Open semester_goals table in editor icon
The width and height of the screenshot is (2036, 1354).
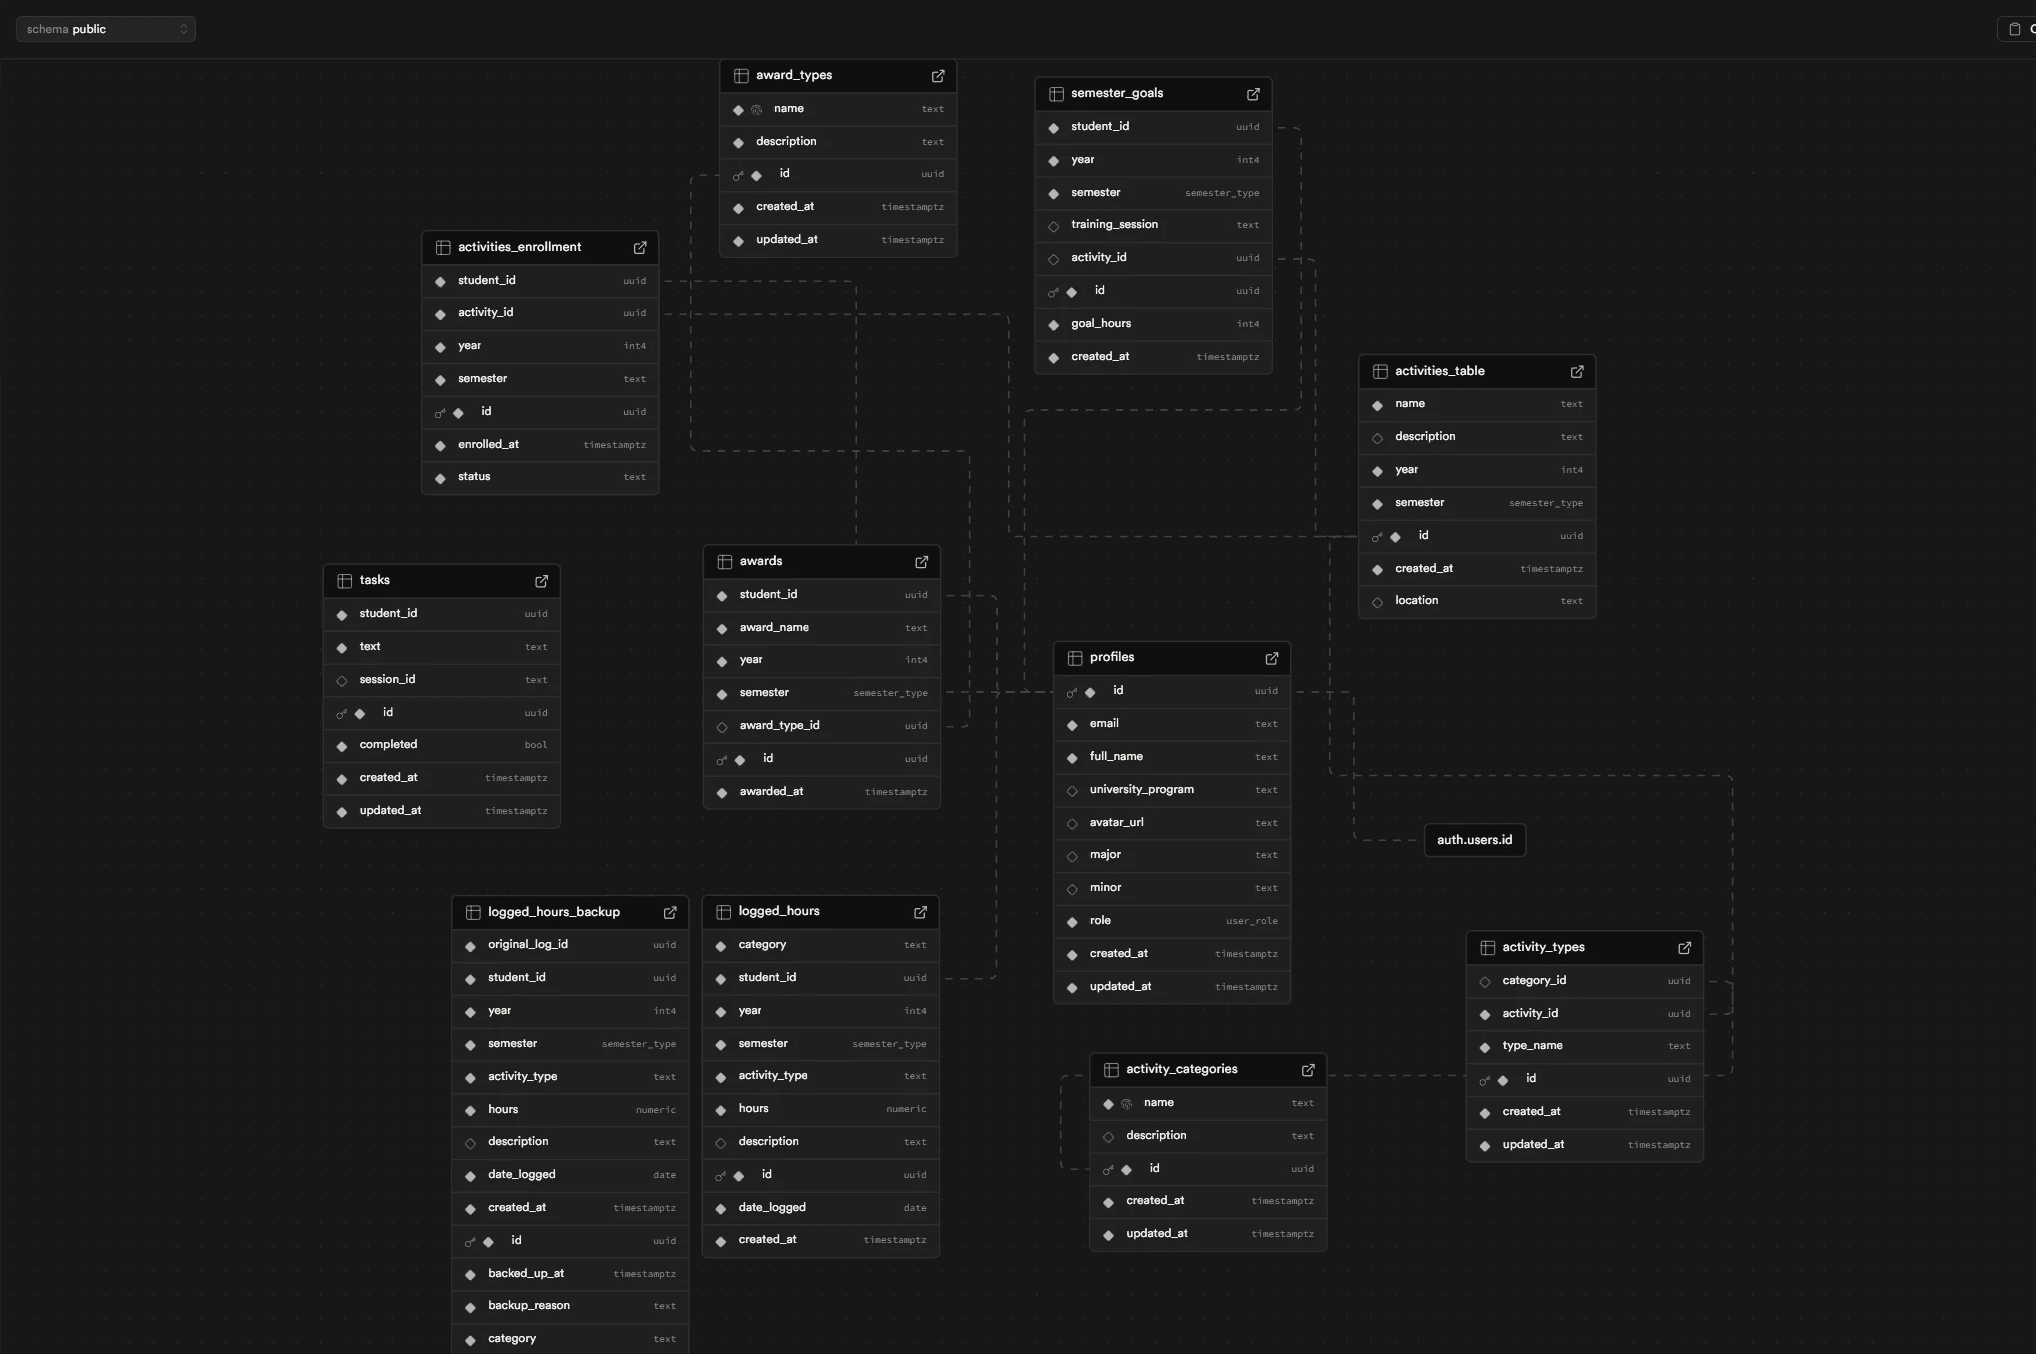tap(1253, 94)
